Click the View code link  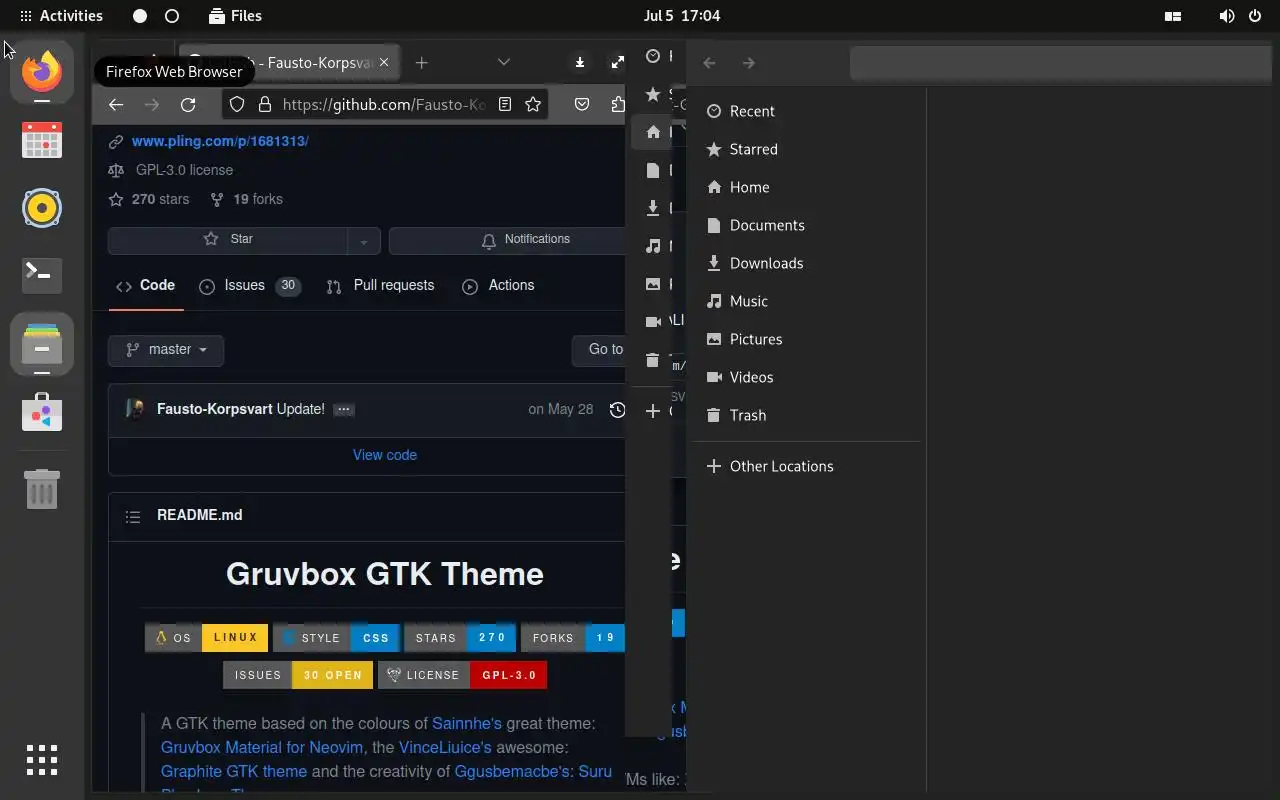coord(385,455)
